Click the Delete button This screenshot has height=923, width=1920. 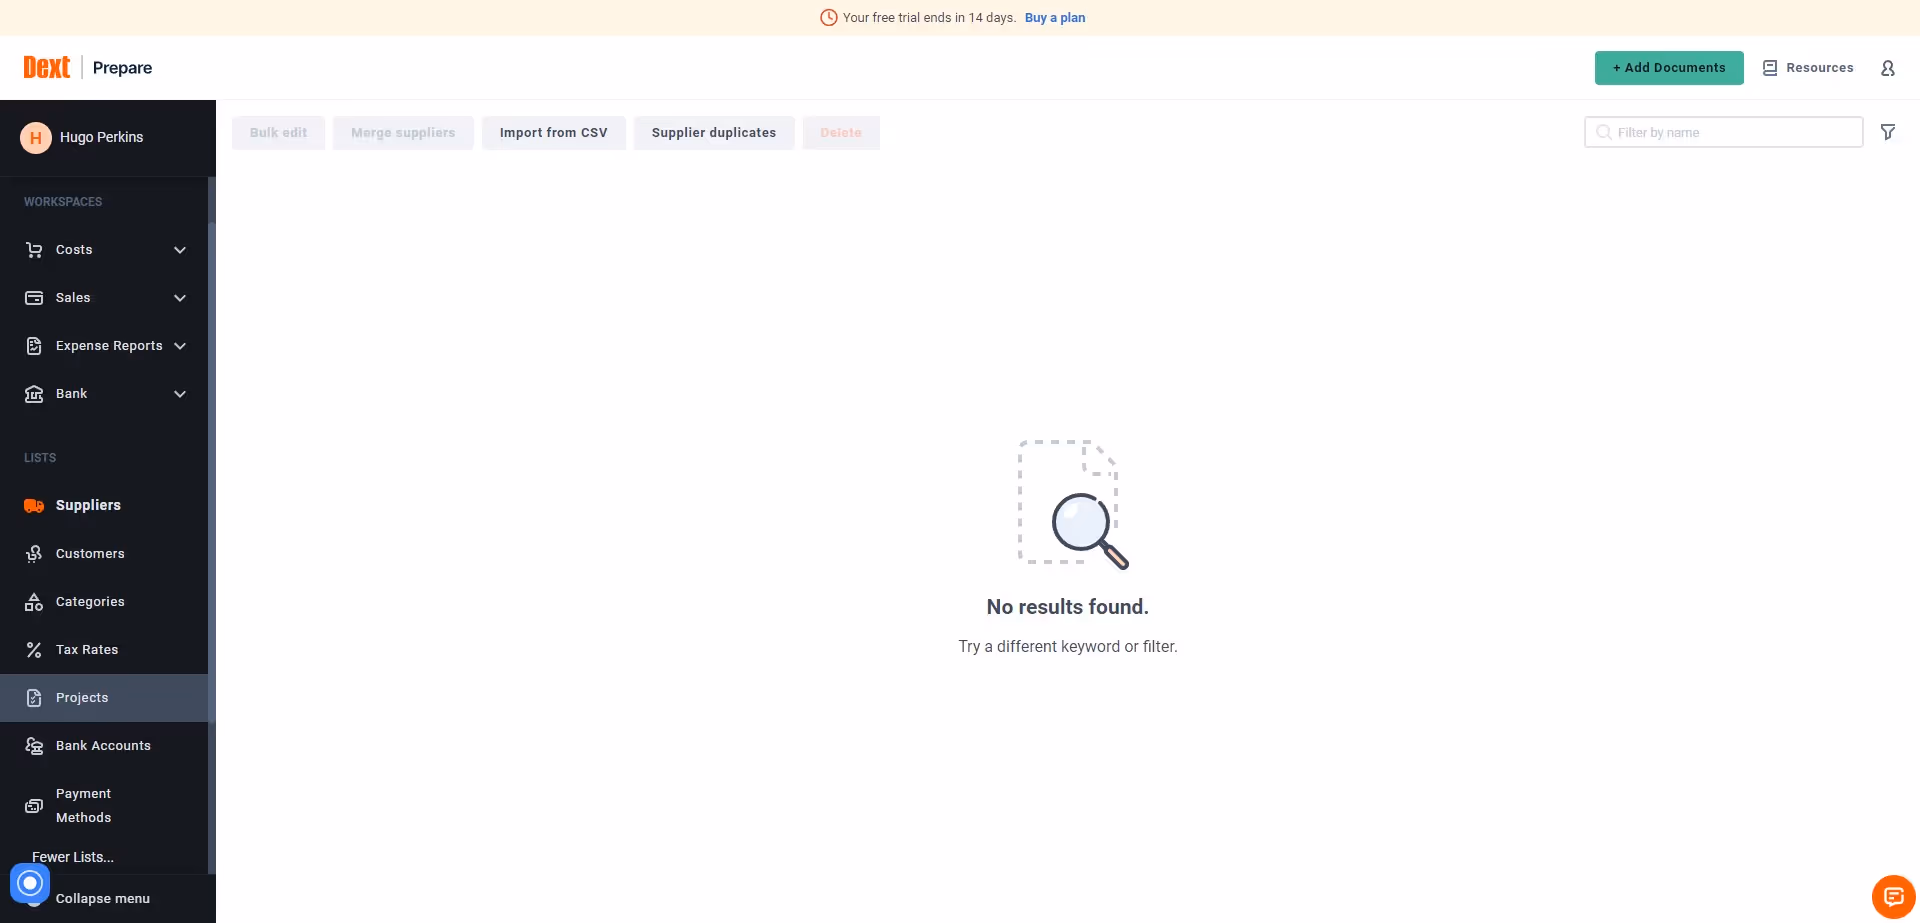(x=841, y=133)
